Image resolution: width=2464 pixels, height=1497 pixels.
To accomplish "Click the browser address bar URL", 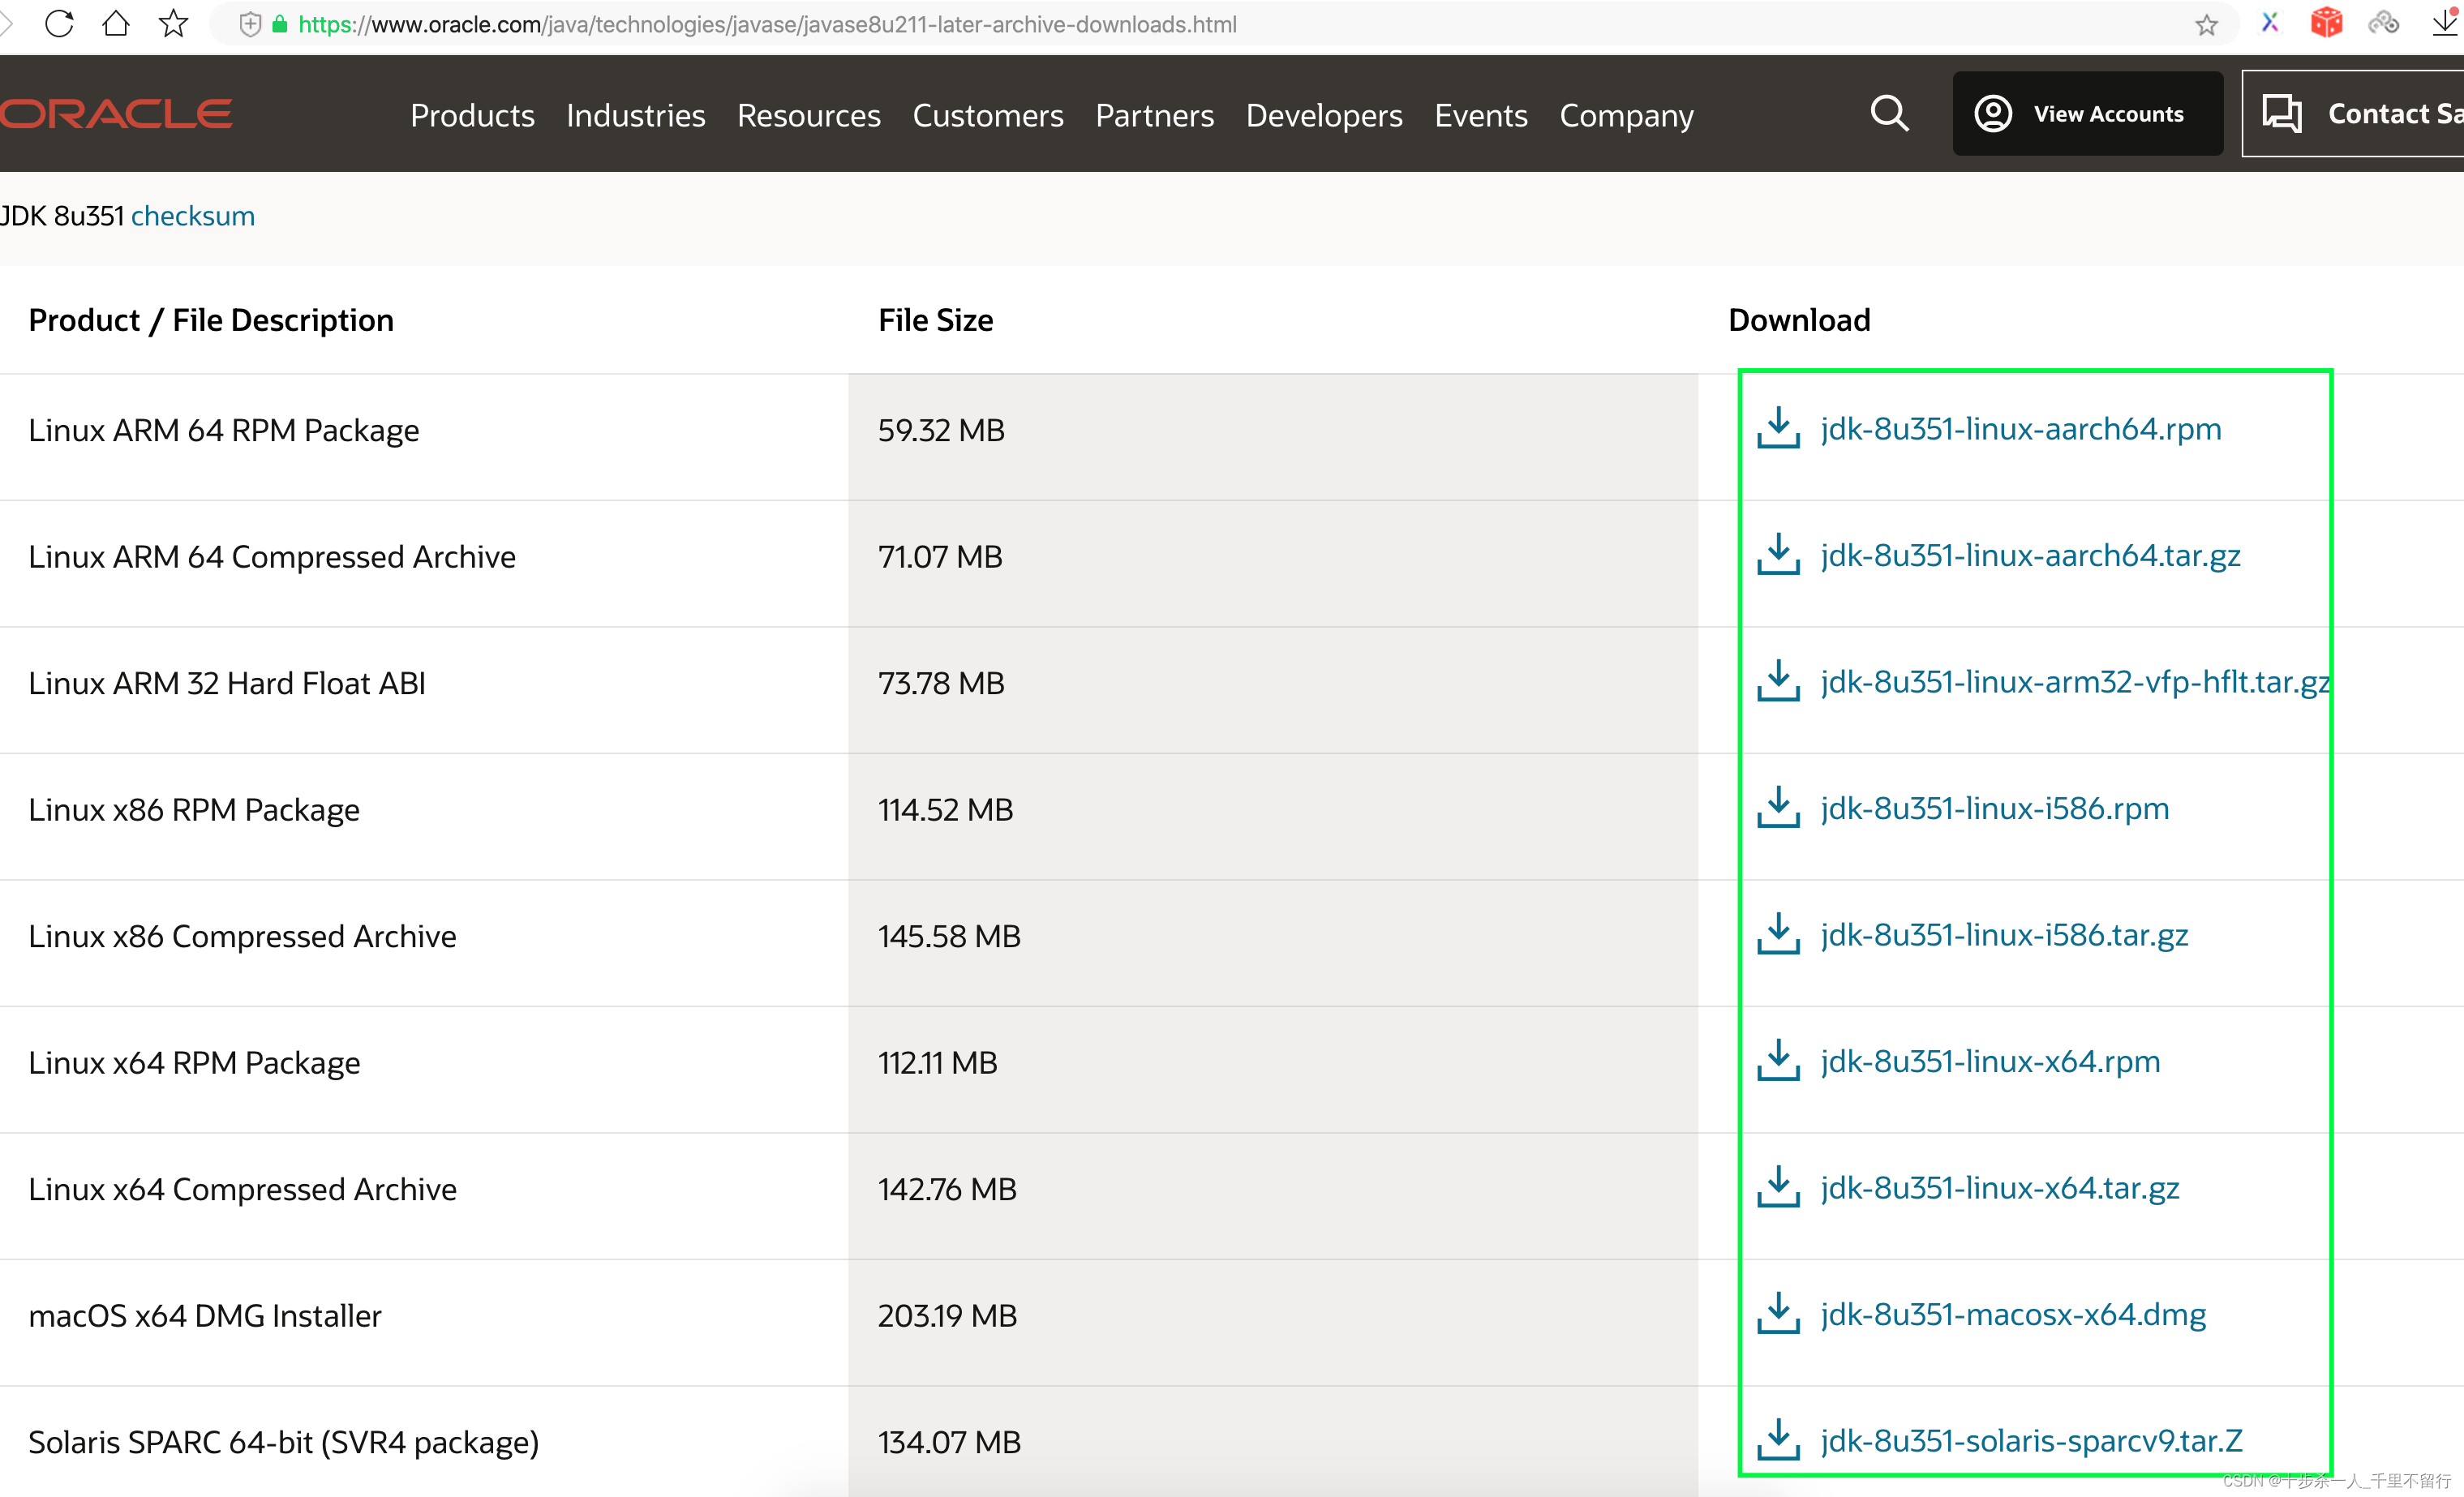I will click(767, 25).
